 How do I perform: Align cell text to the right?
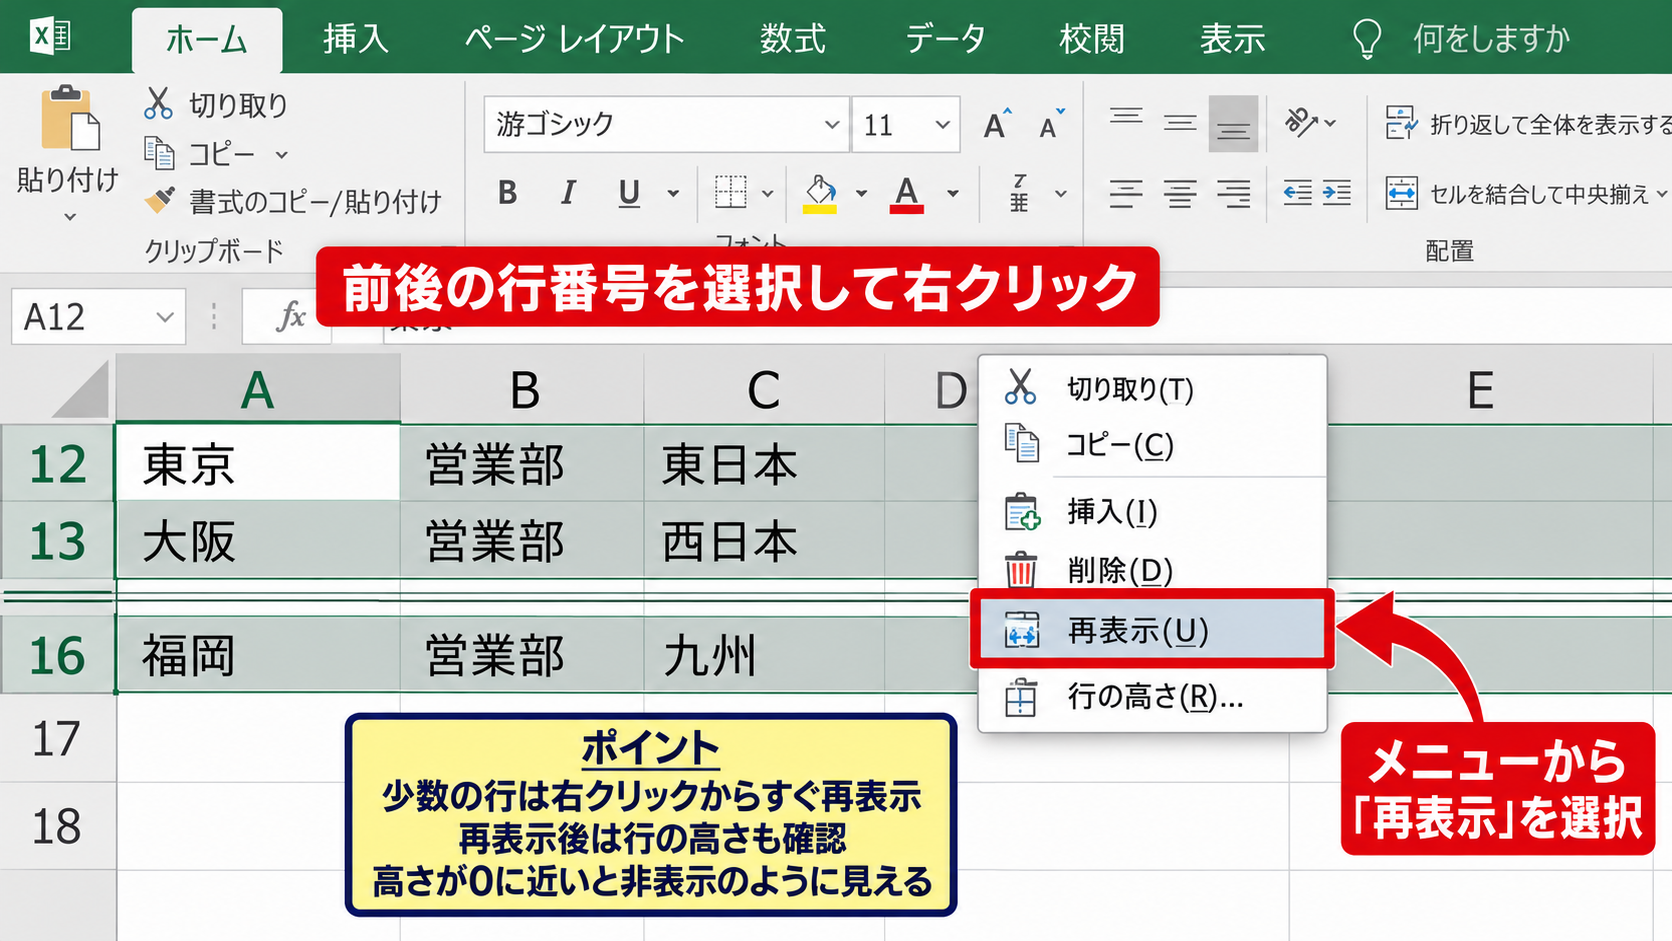point(1233,193)
